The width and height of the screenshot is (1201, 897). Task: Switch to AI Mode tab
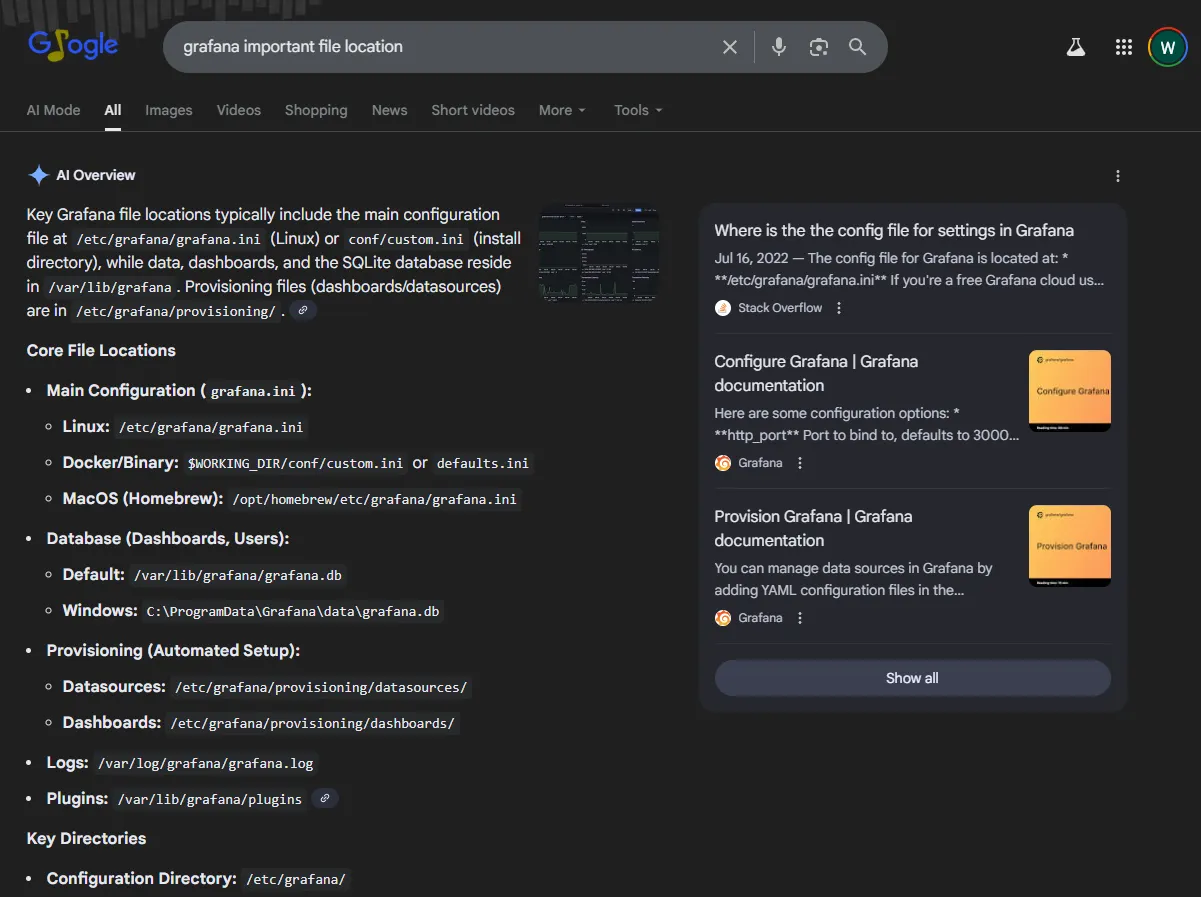pyautogui.click(x=53, y=110)
